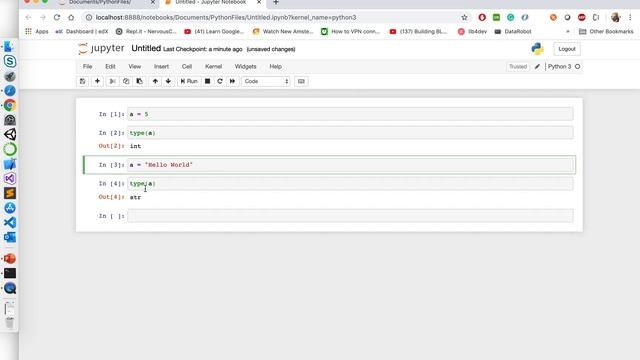Screen dimensions: 640x360
Task: Paste cells below toolbar icon
Action: click(x=139, y=81)
